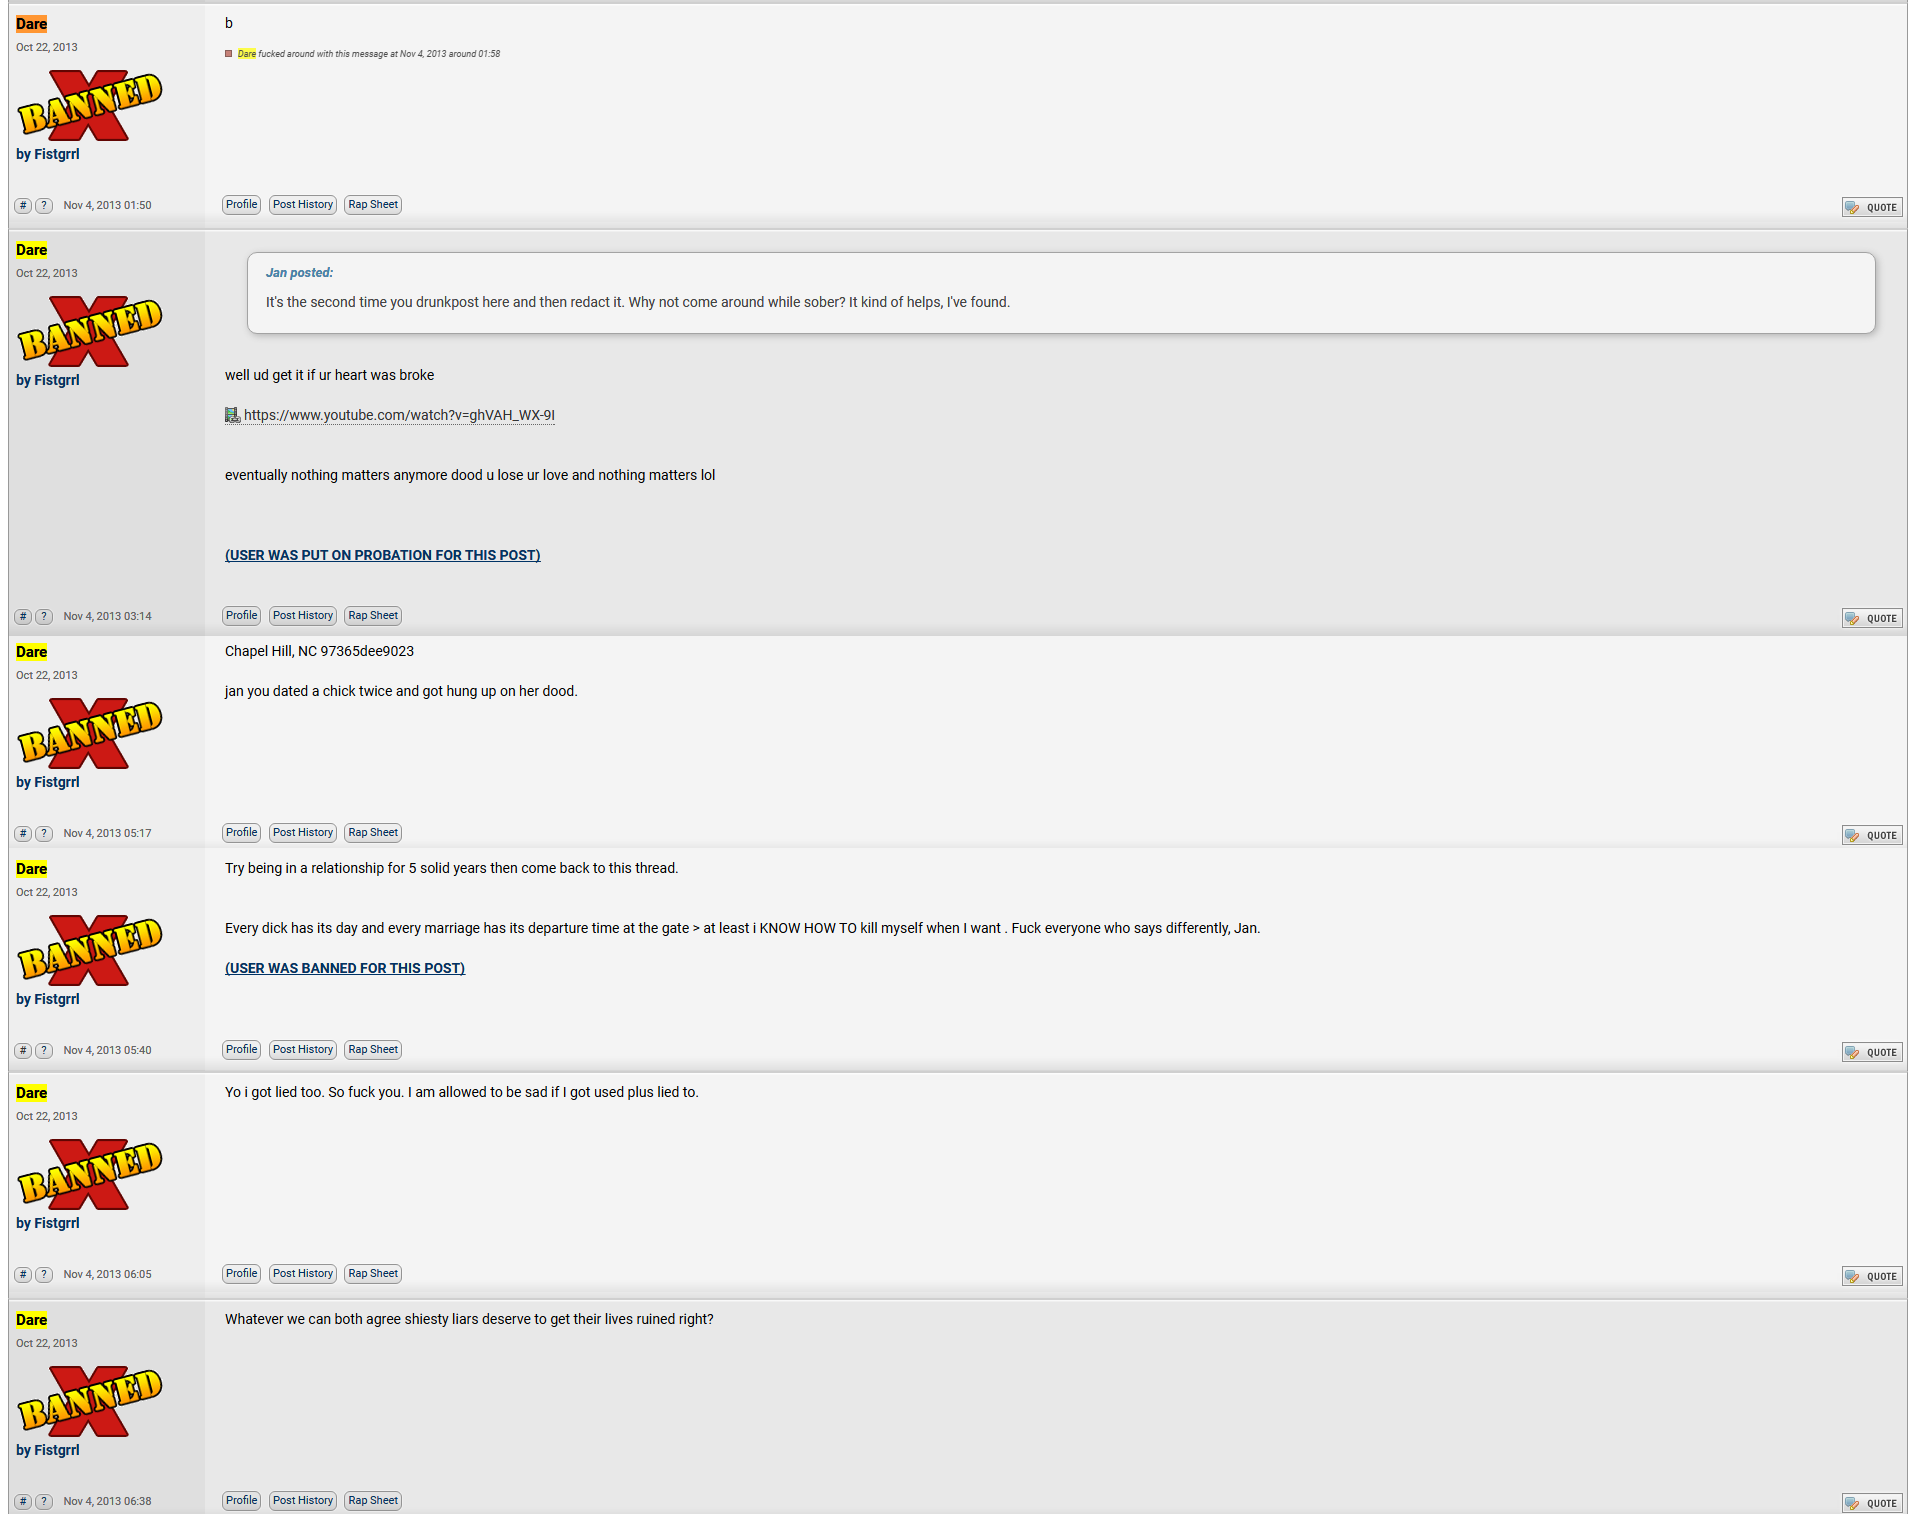The image size is (1918, 1514).
Task: Click # permalink icon on 03:14 post
Action: [23, 616]
